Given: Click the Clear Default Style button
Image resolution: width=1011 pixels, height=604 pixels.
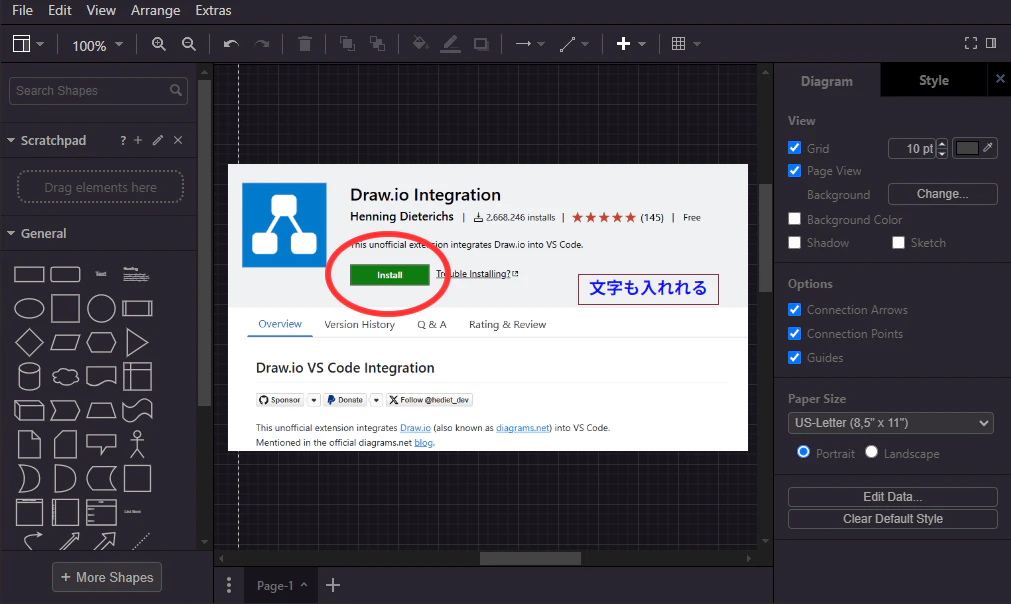Looking at the screenshot, I should click(892, 519).
